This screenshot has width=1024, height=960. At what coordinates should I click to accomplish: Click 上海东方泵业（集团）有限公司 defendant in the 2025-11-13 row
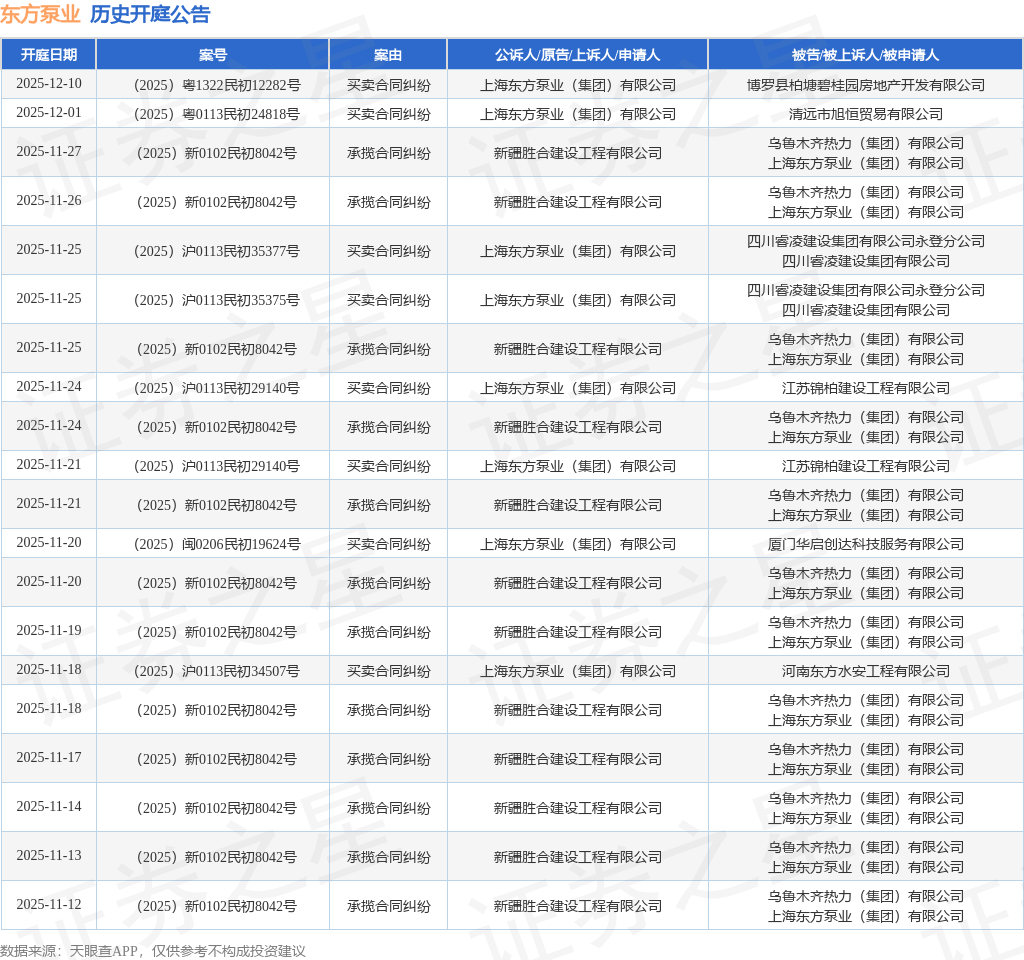(866, 867)
